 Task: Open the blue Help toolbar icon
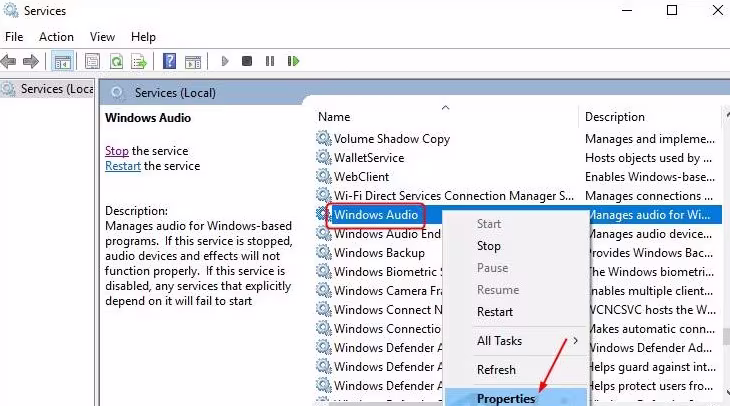point(169,61)
